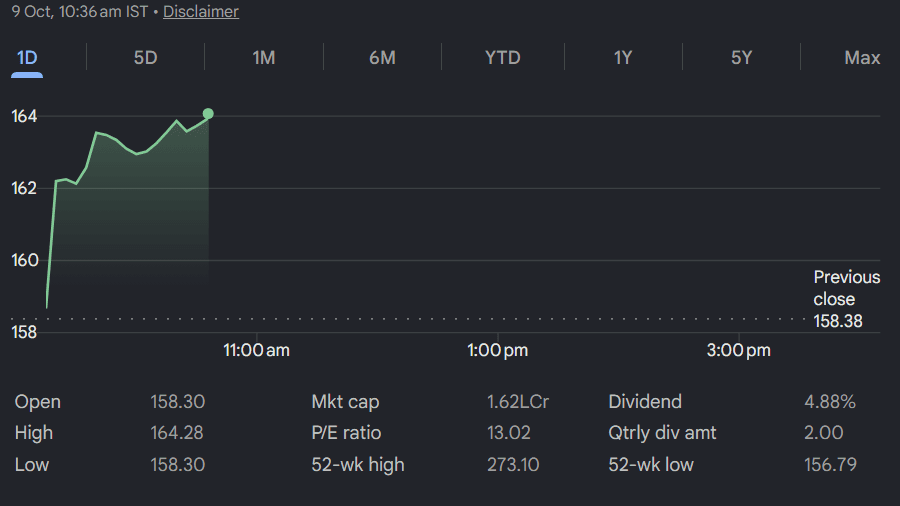This screenshot has height=506, width=900.
Task: Switch to the 5D chart range
Action: (x=145, y=57)
